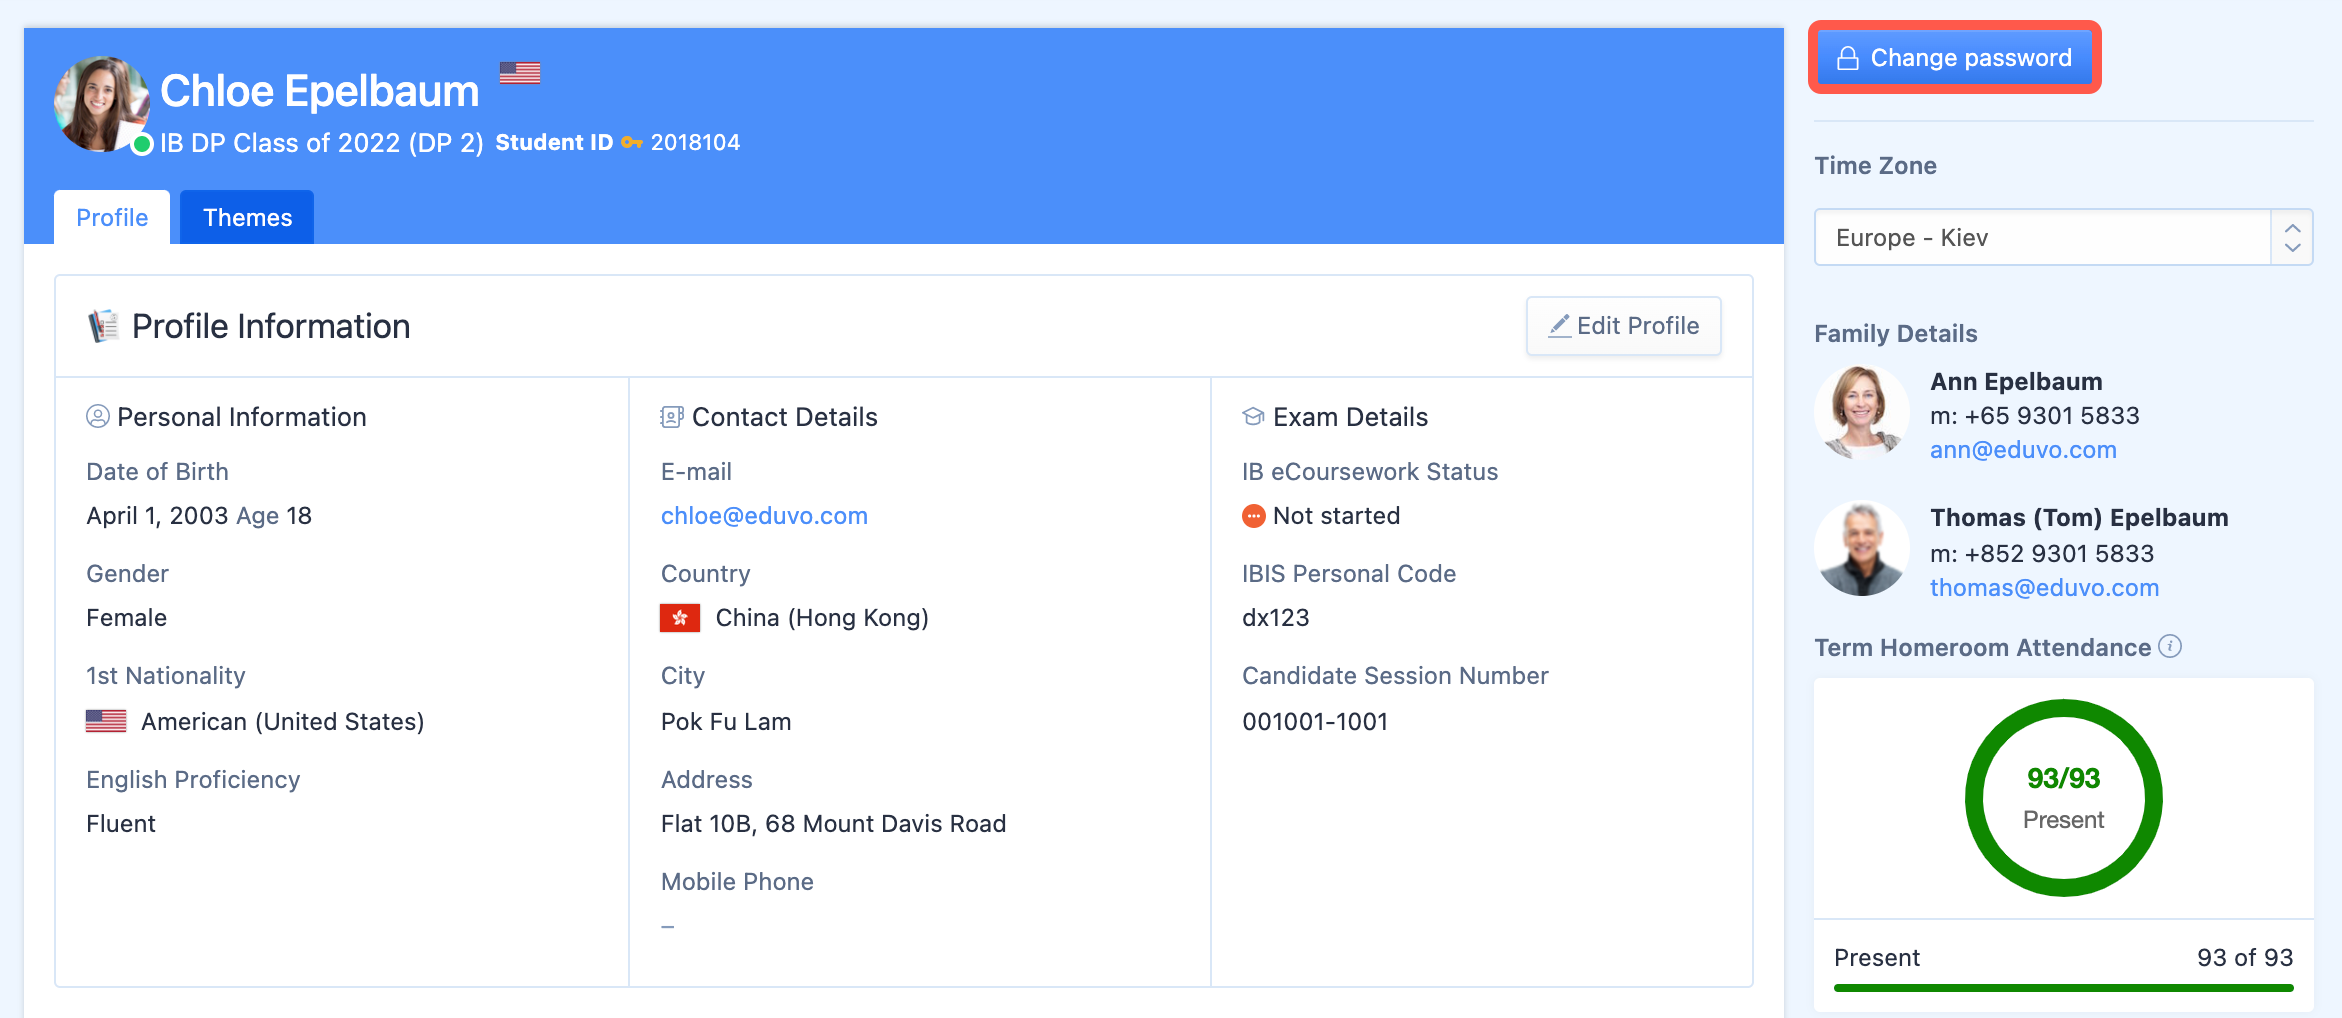Image resolution: width=2342 pixels, height=1018 pixels.
Task: Click the Fluent English proficiency value
Action: click(121, 824)
